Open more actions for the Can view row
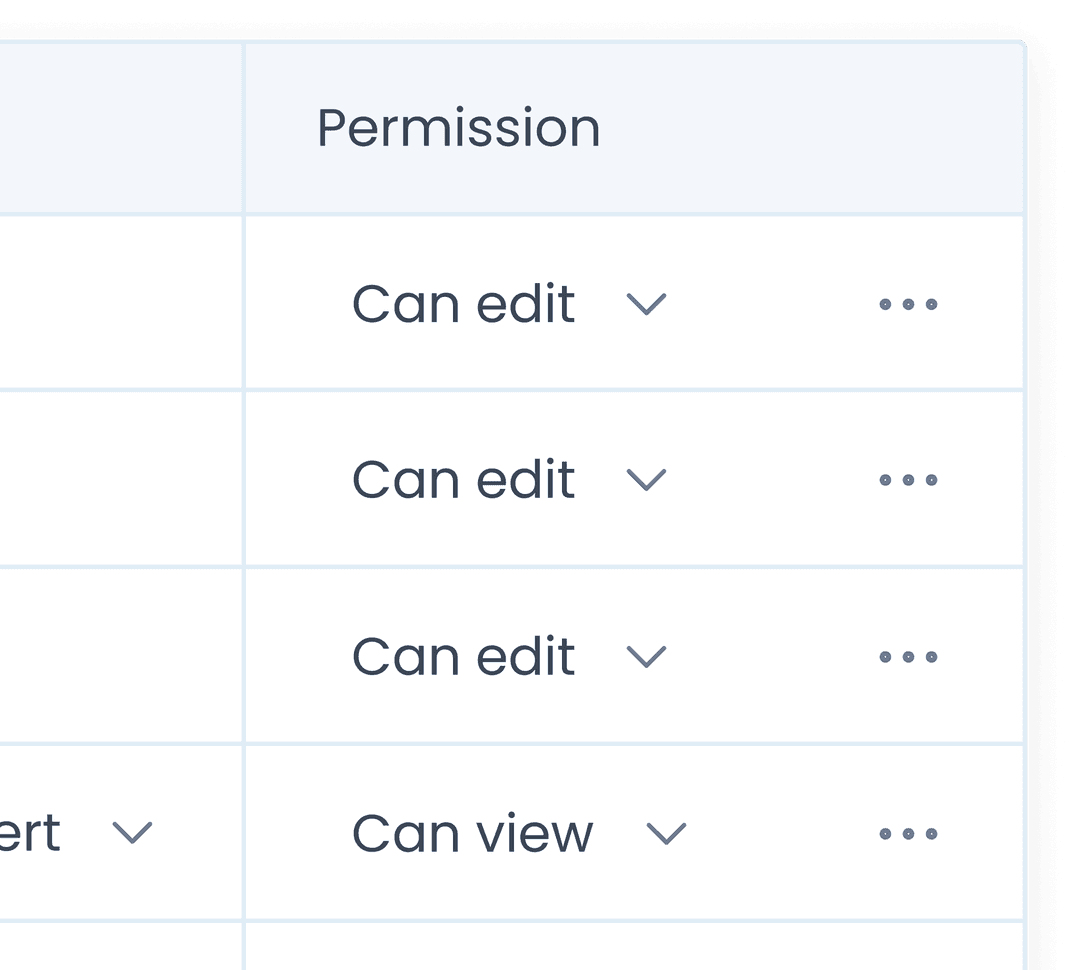Image resolution: width=1080 pixels, height=970 pixels. pos(908,833)
